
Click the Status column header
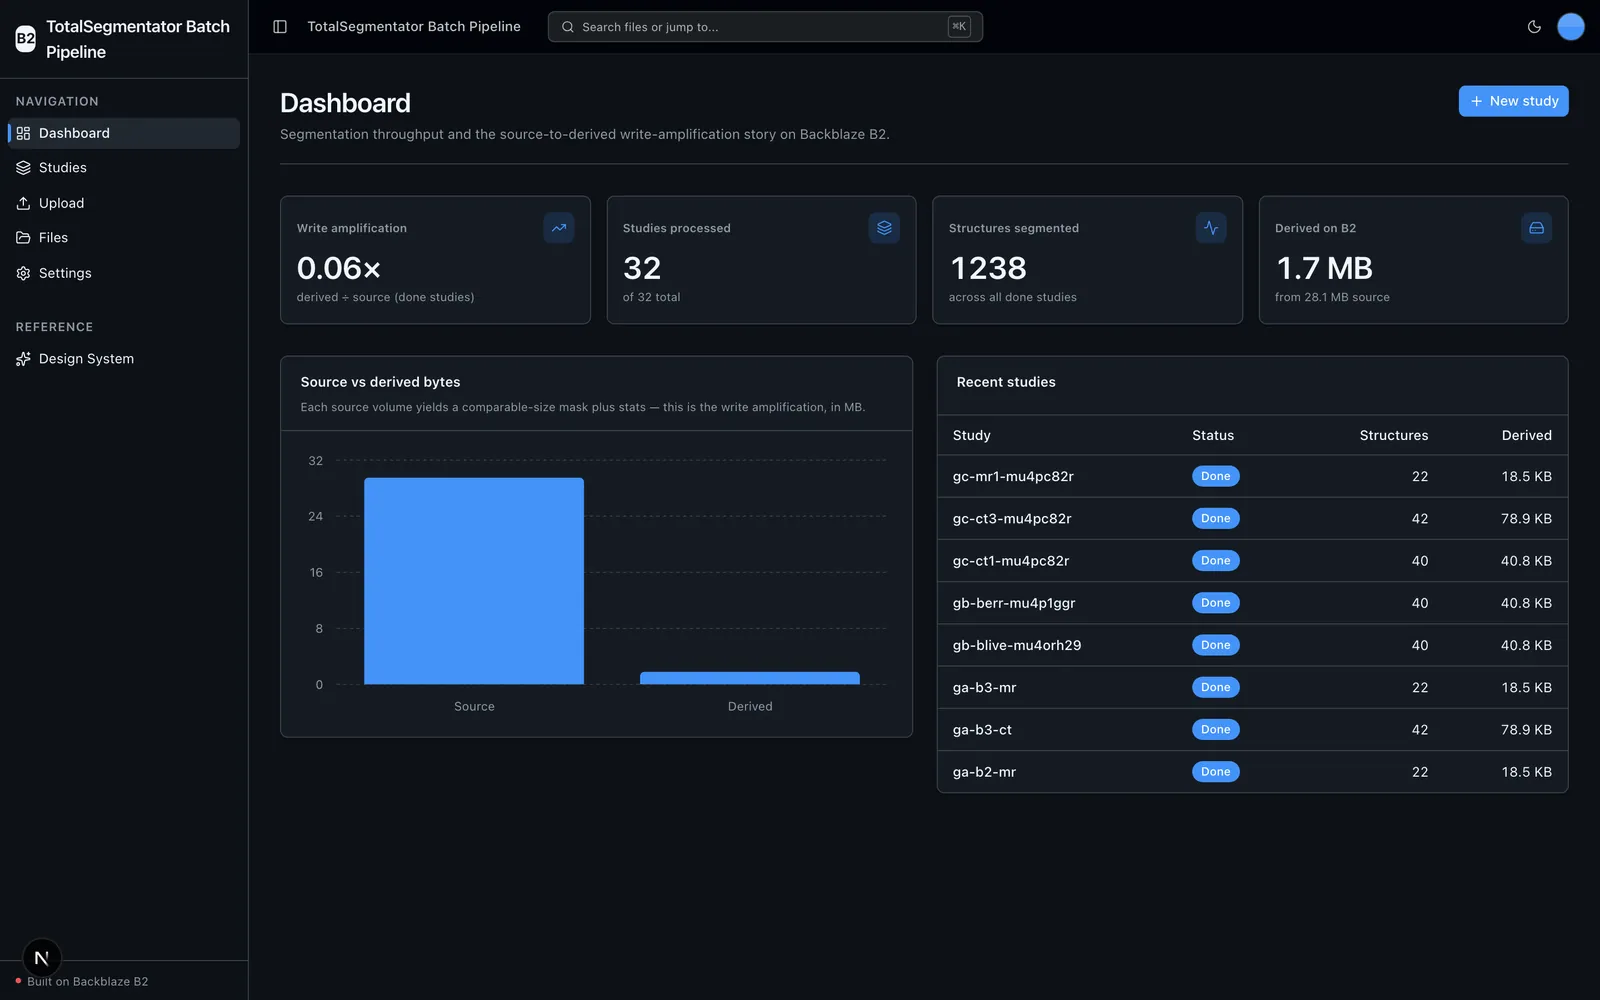(x=1213, y=435)
